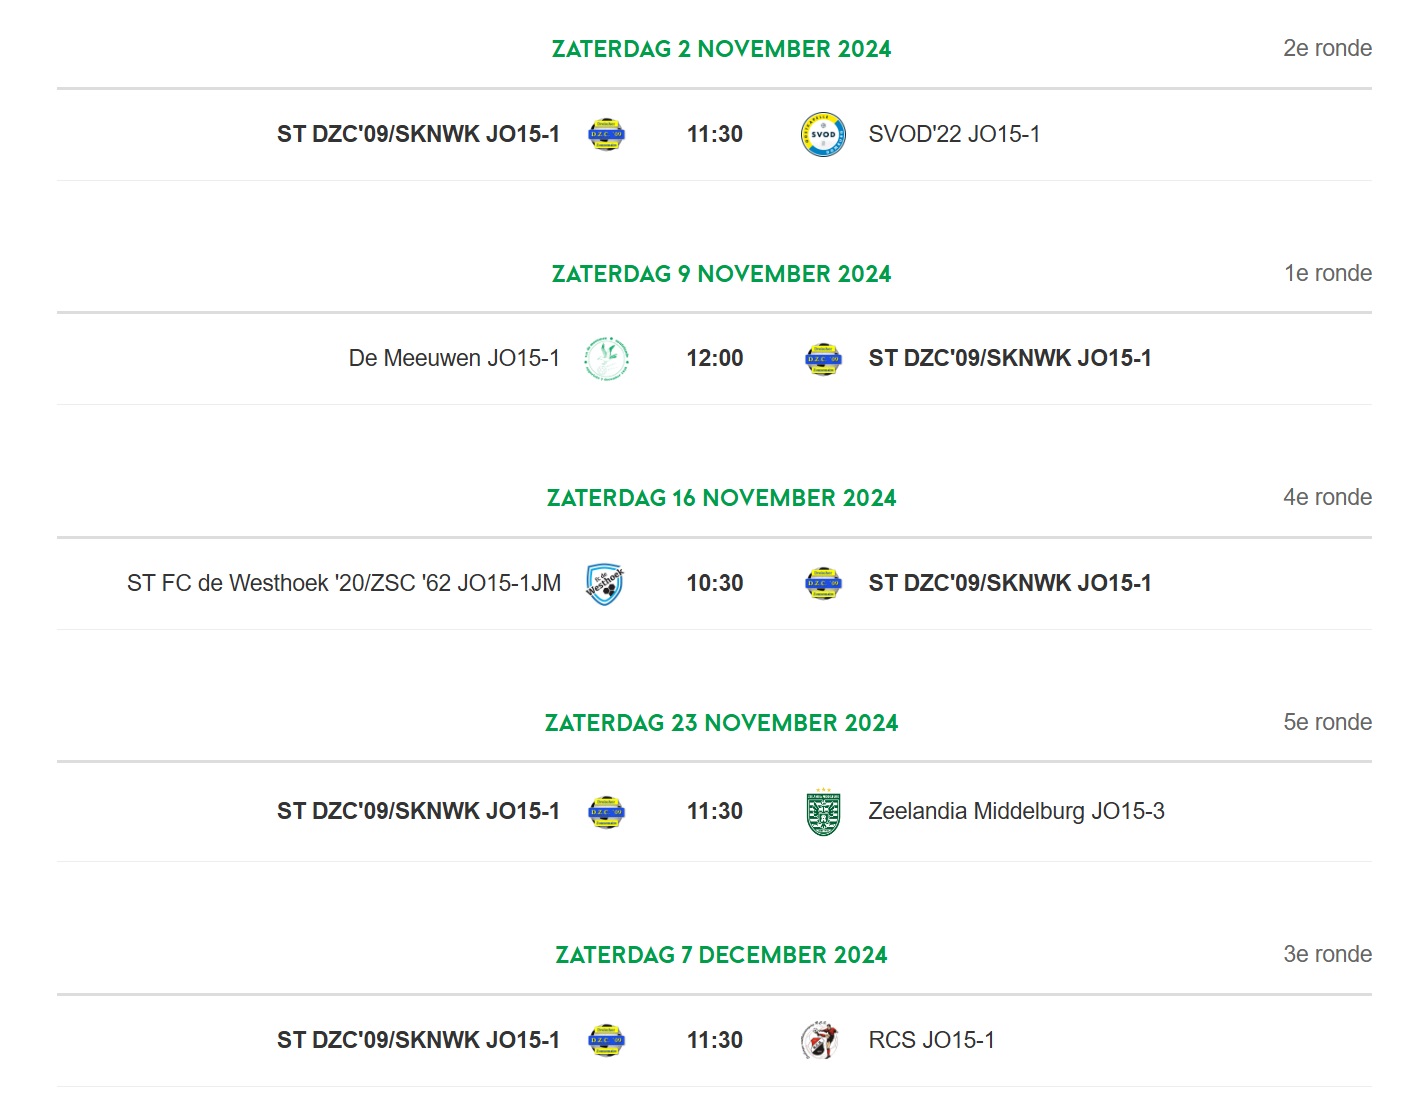Image resolution: width=1427 pixels, height=1118 pixels.
Task: Open the SVOD'22 JO15-1 team link
Action: [x=954, y=134]
